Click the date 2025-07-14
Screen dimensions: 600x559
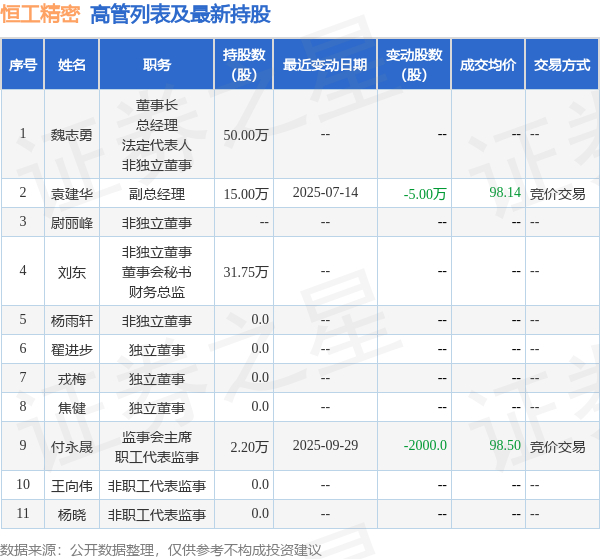325,192
